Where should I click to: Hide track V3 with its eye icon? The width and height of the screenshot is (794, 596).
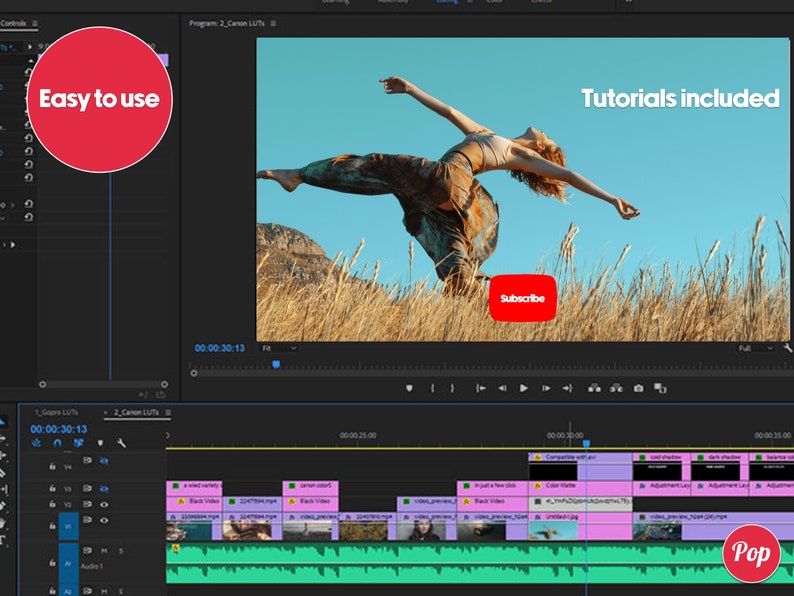104,489
